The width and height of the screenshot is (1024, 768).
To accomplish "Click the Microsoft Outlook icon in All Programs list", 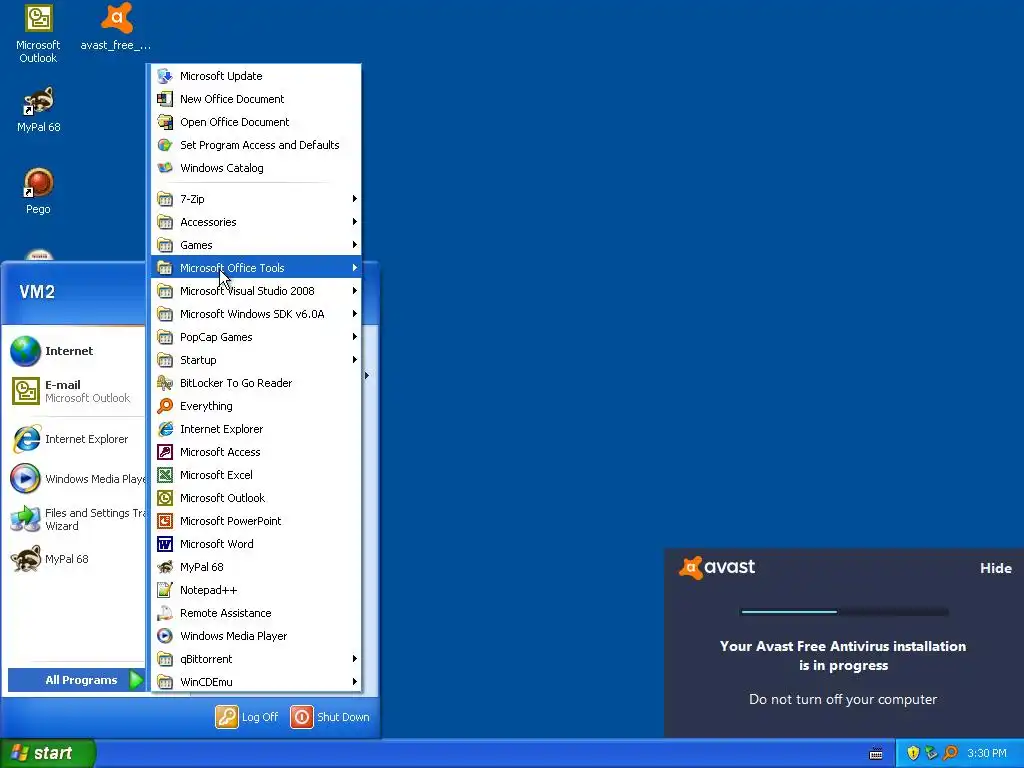I will pyautogui.click(x=165, y=498).
